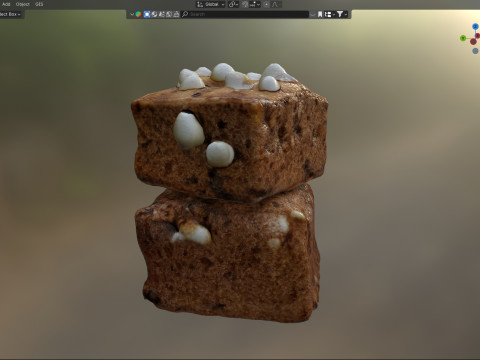480x360 pixels.
Task: Click in the Search field
Action: pos(245,14)
